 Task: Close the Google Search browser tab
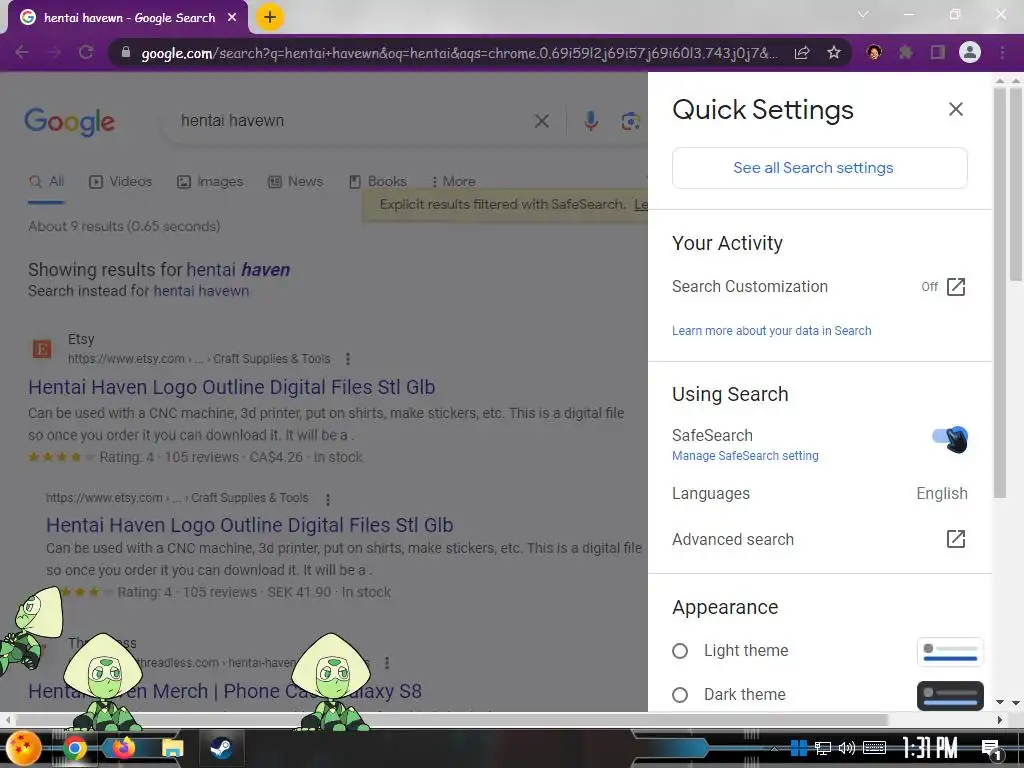coord(232,18)
